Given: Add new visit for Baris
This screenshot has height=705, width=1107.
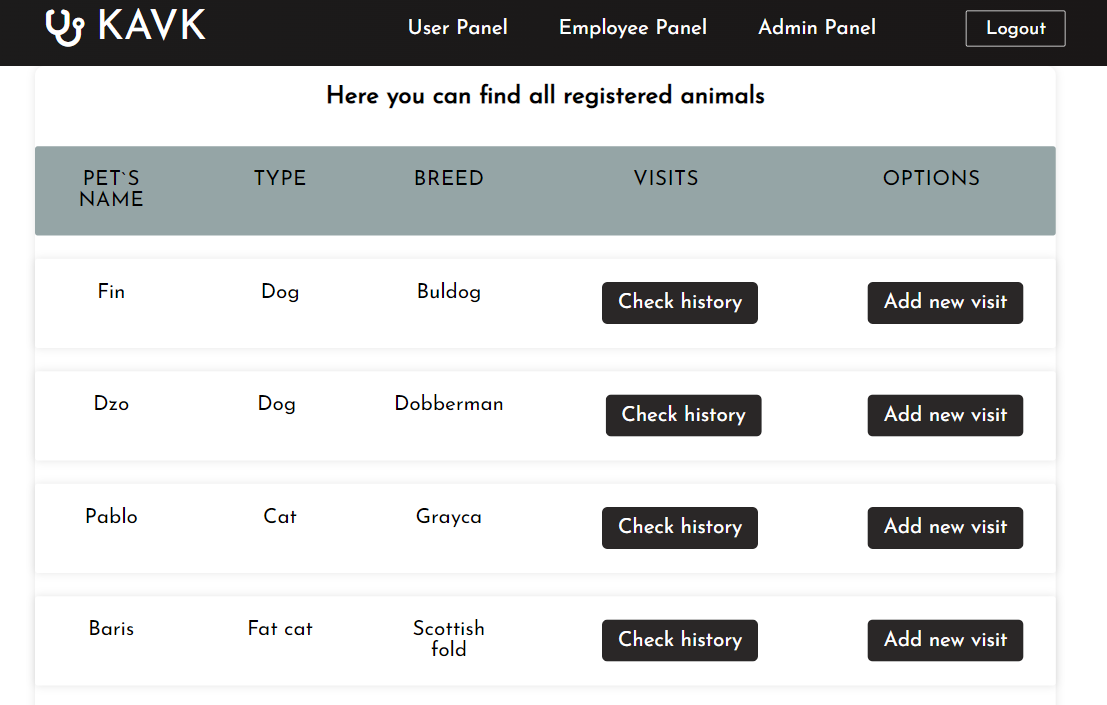Looking at the screenshot, I should (944, 640).
